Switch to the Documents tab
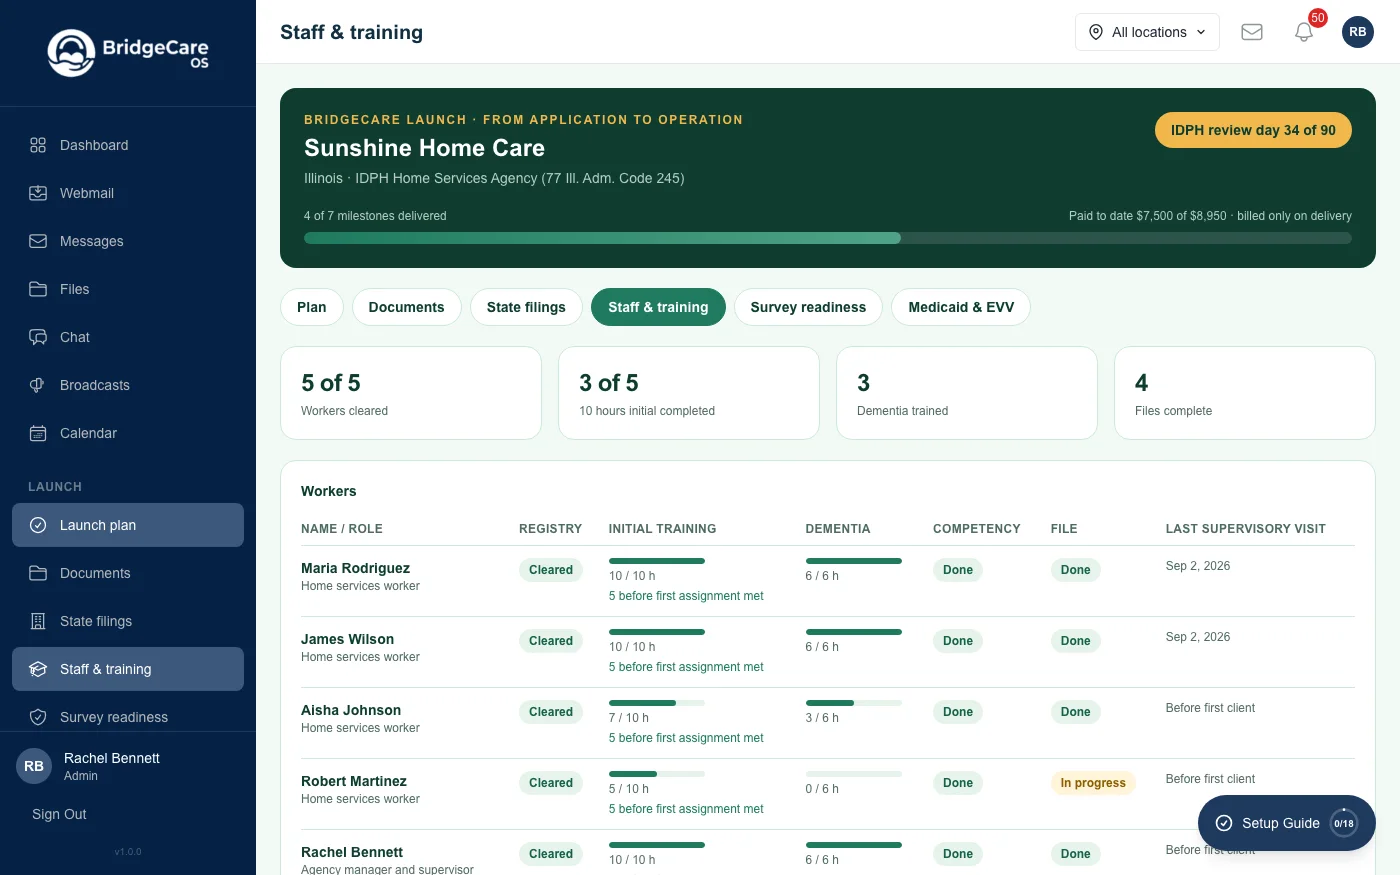Screen dimensions: 1400x875 click(x=406, y=307)
